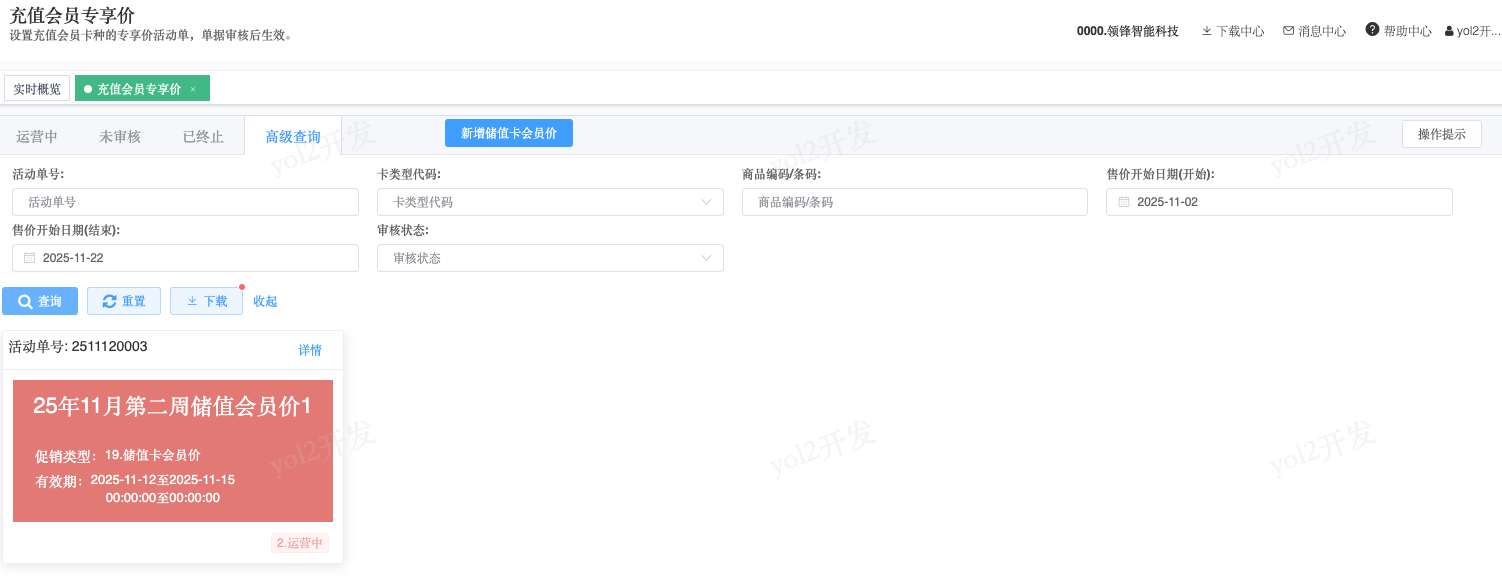Click the validity text 2025-11-12至2025-11-15
Screen dimensions: 1502x583
point(162,480)
